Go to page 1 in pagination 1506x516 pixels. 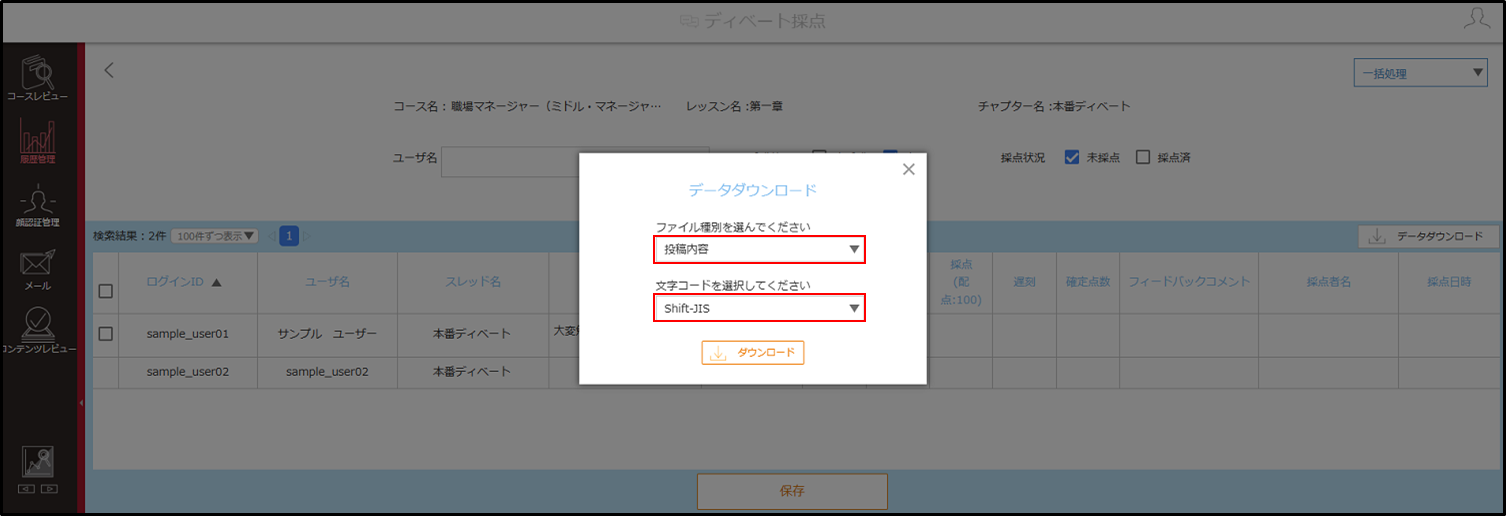(289, 236)
